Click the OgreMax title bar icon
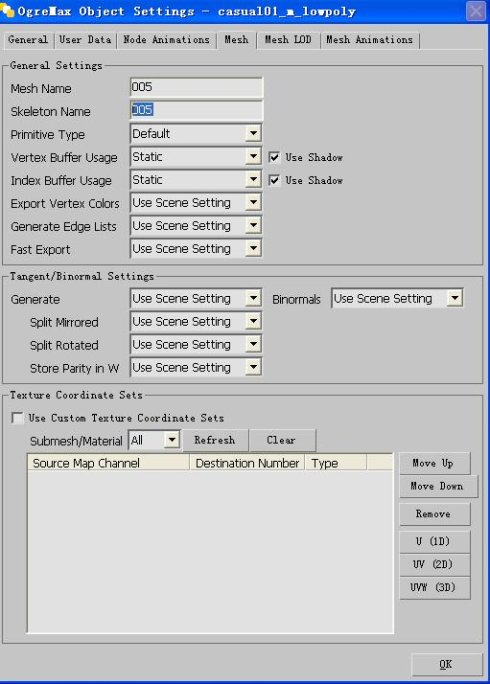 tap(7, 10)
